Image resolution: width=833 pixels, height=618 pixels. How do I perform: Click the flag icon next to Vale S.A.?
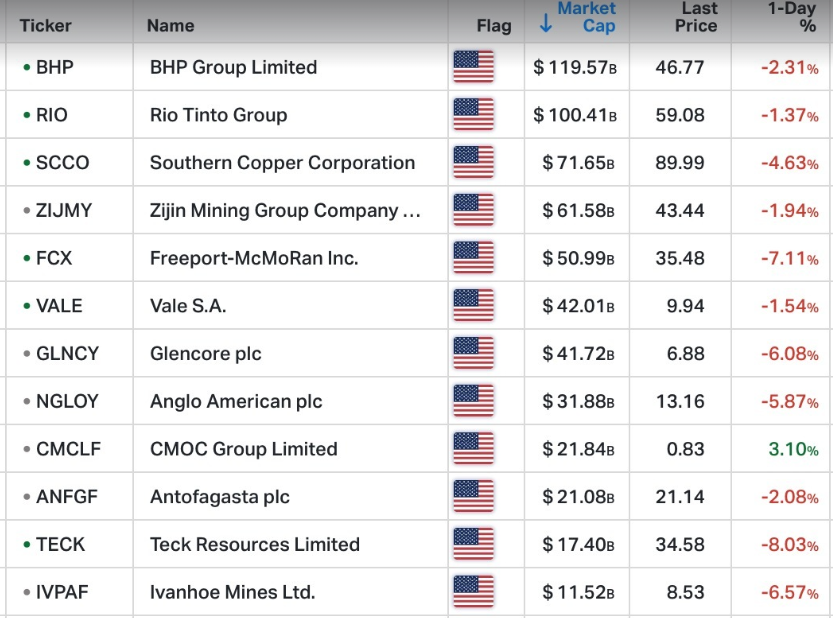click(x=473, y=305)
